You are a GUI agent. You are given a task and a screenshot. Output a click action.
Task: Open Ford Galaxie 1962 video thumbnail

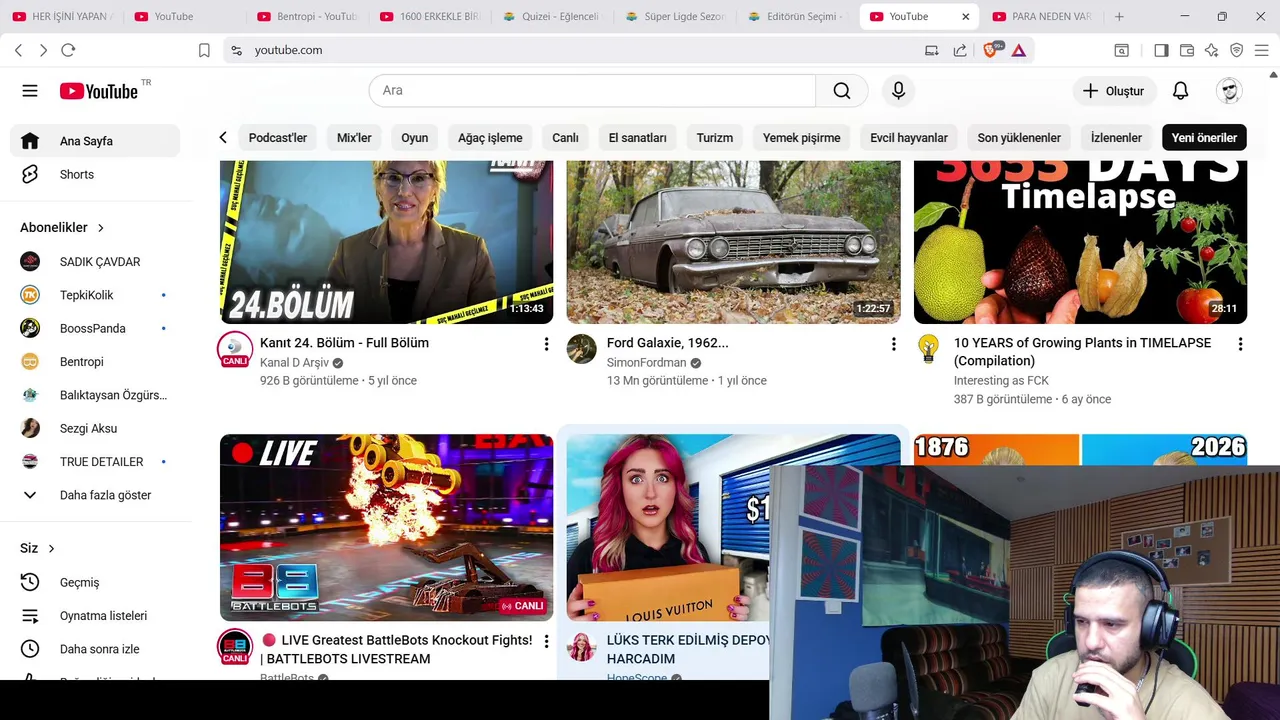[x=733, y=241]
